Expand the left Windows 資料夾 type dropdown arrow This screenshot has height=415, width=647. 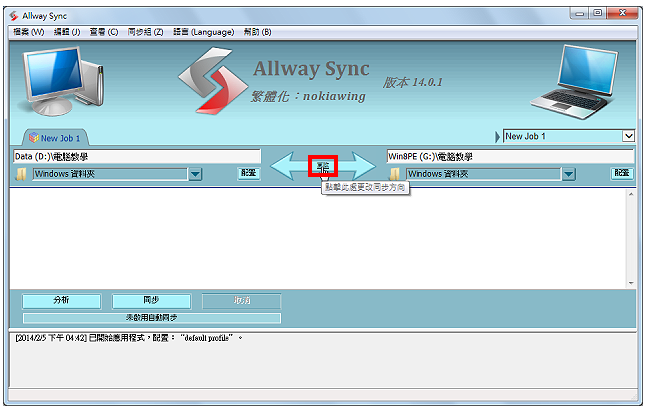(195, 174)
